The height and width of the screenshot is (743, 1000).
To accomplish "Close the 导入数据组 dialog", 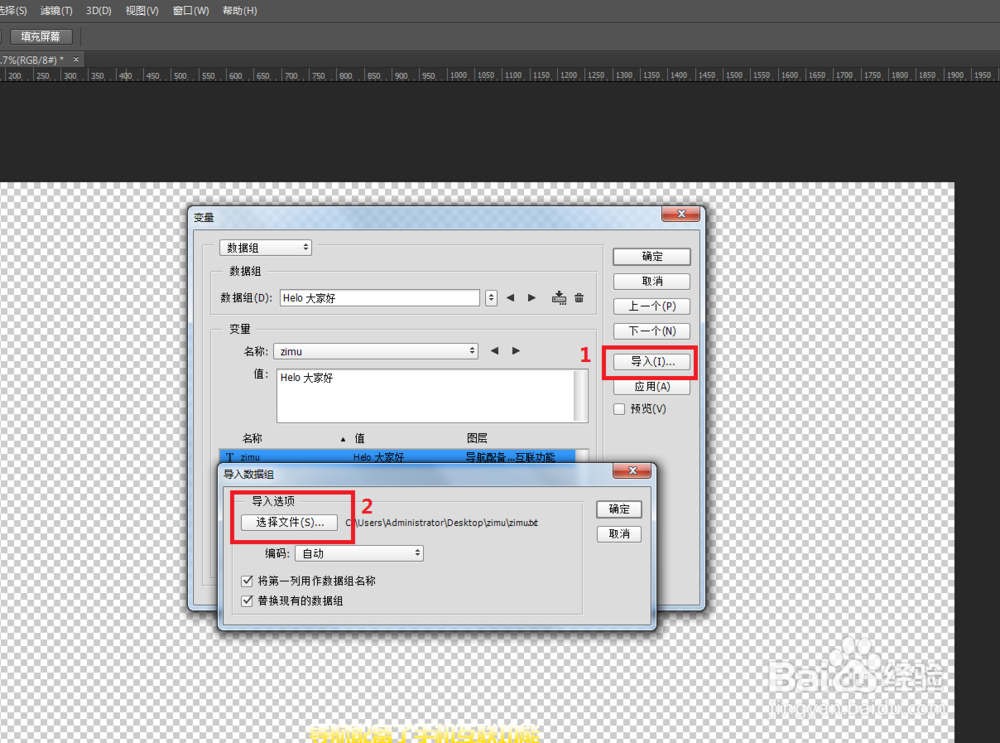I will pyautogui.click(x=632, y=471).
